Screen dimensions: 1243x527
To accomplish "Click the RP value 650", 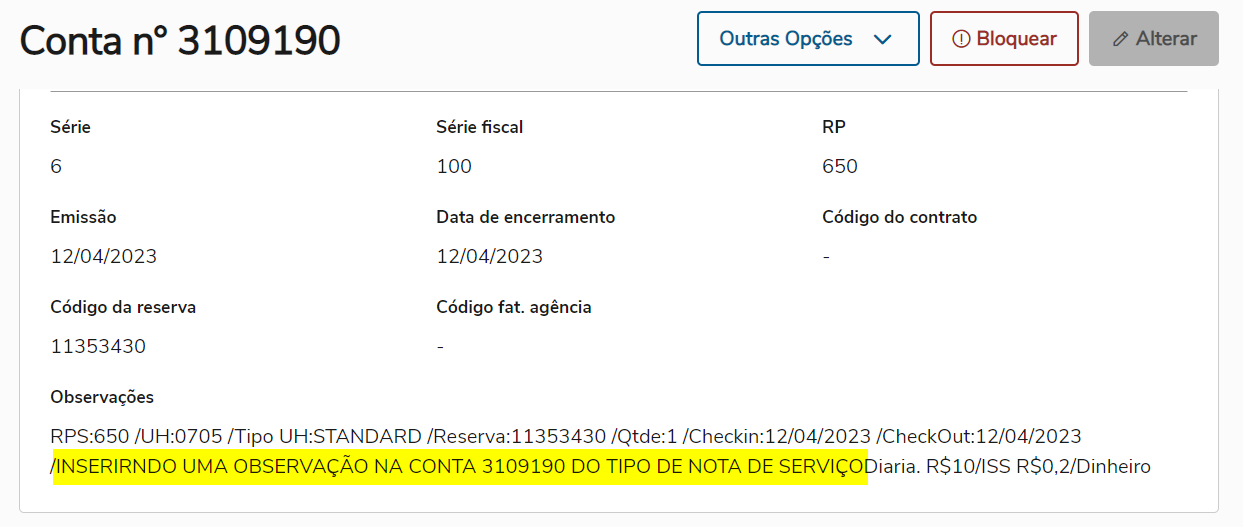I will pyautogui.click(x=840, y=166).
